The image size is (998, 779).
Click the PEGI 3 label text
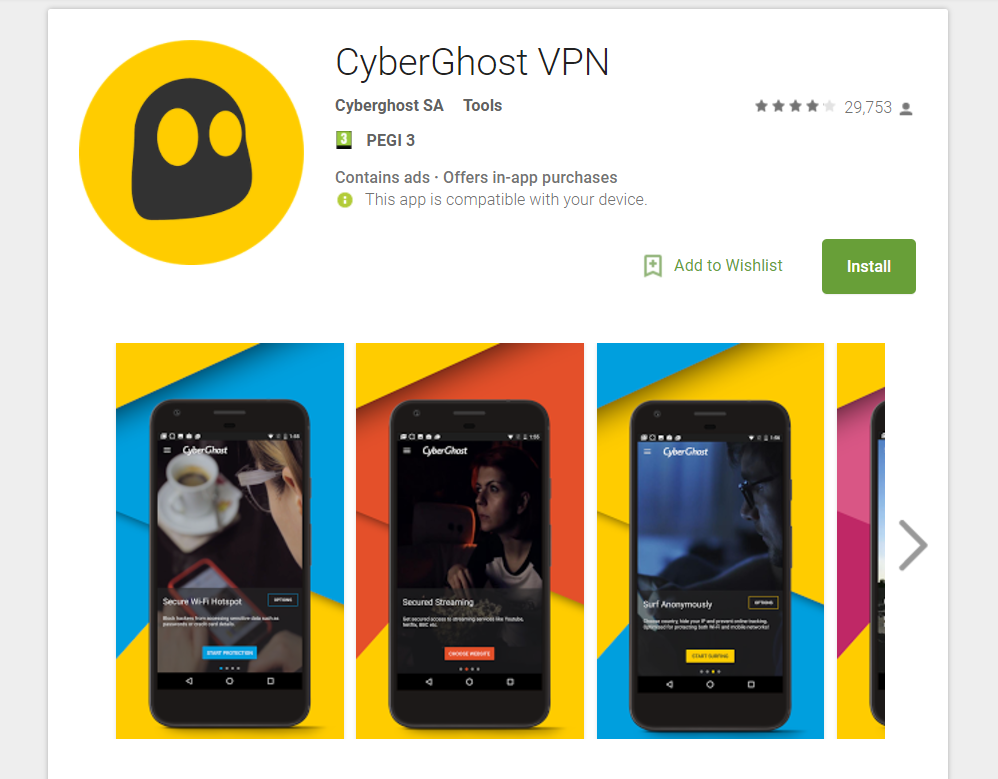[390, 141]
